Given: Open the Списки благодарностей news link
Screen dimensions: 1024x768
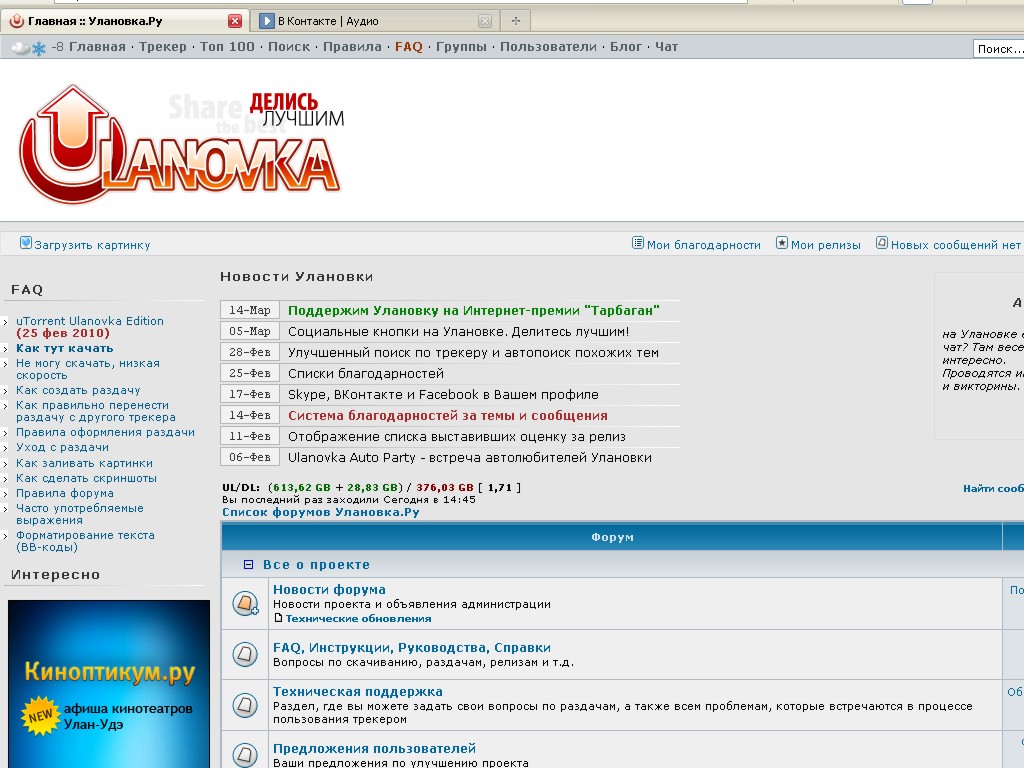Looking at the screenshot, I should click(365, 373).
